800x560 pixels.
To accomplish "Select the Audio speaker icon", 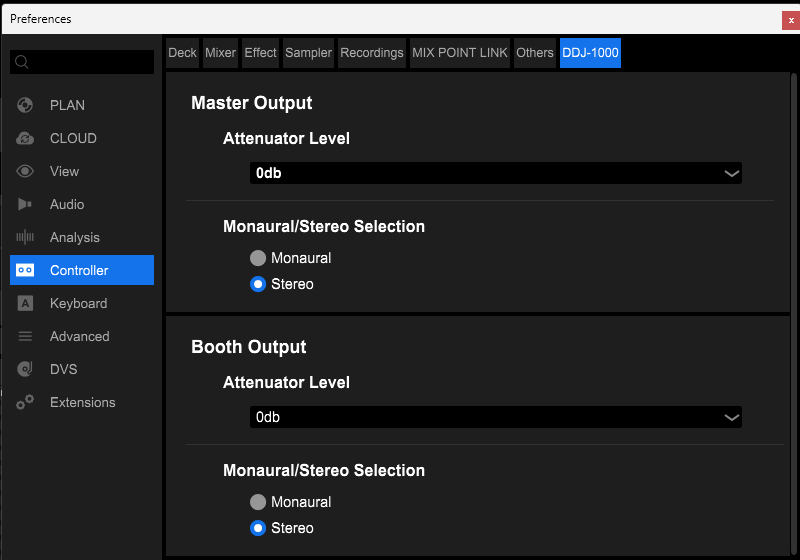I will 25,205.
